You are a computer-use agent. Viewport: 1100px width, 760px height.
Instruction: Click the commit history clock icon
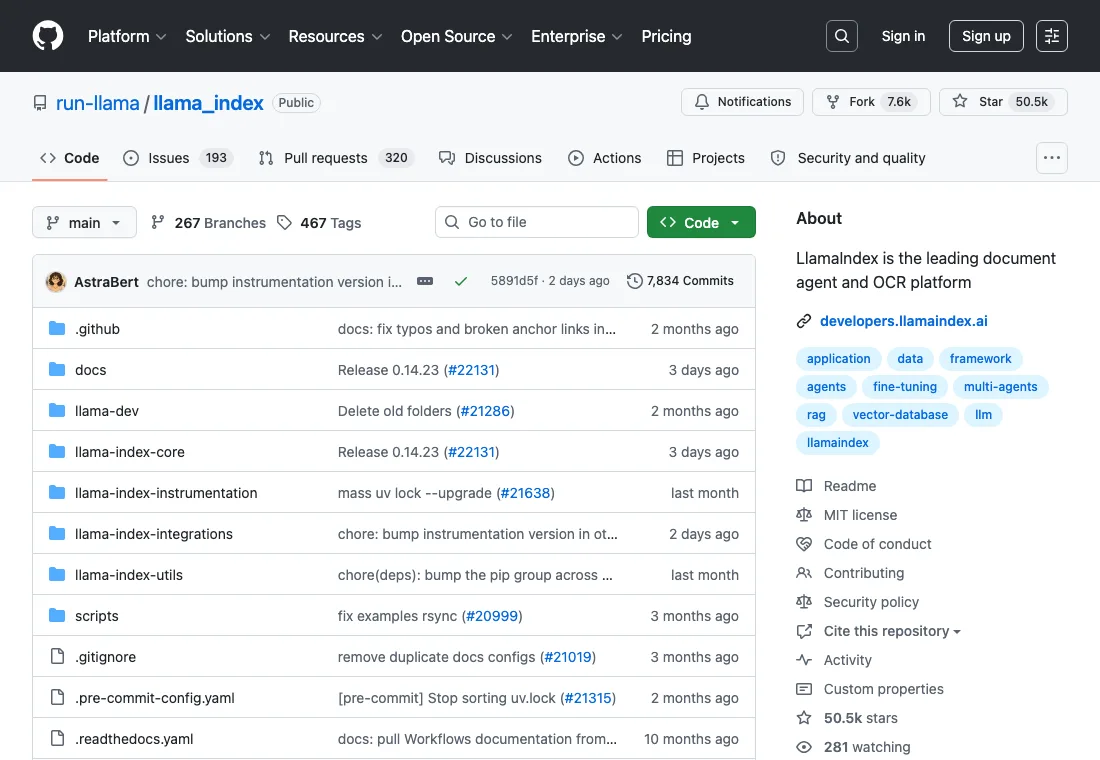click(x=634, y=281)
